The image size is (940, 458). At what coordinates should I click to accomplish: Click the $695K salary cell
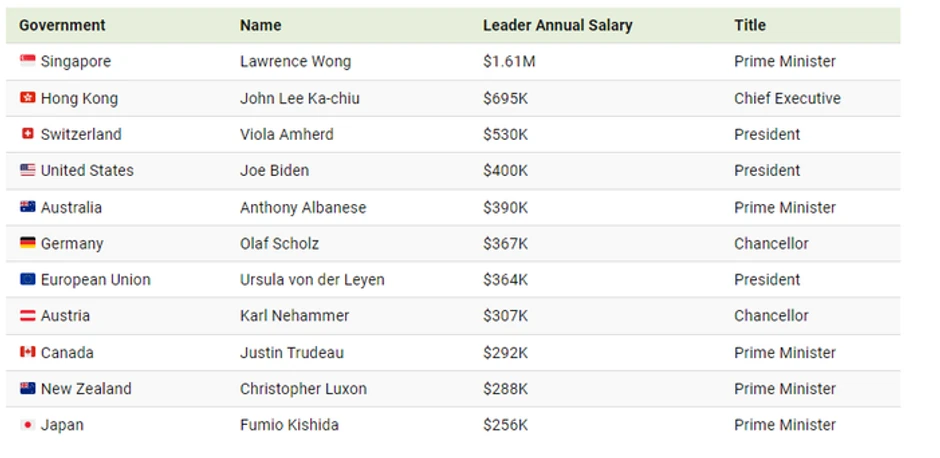coord(506,98)
